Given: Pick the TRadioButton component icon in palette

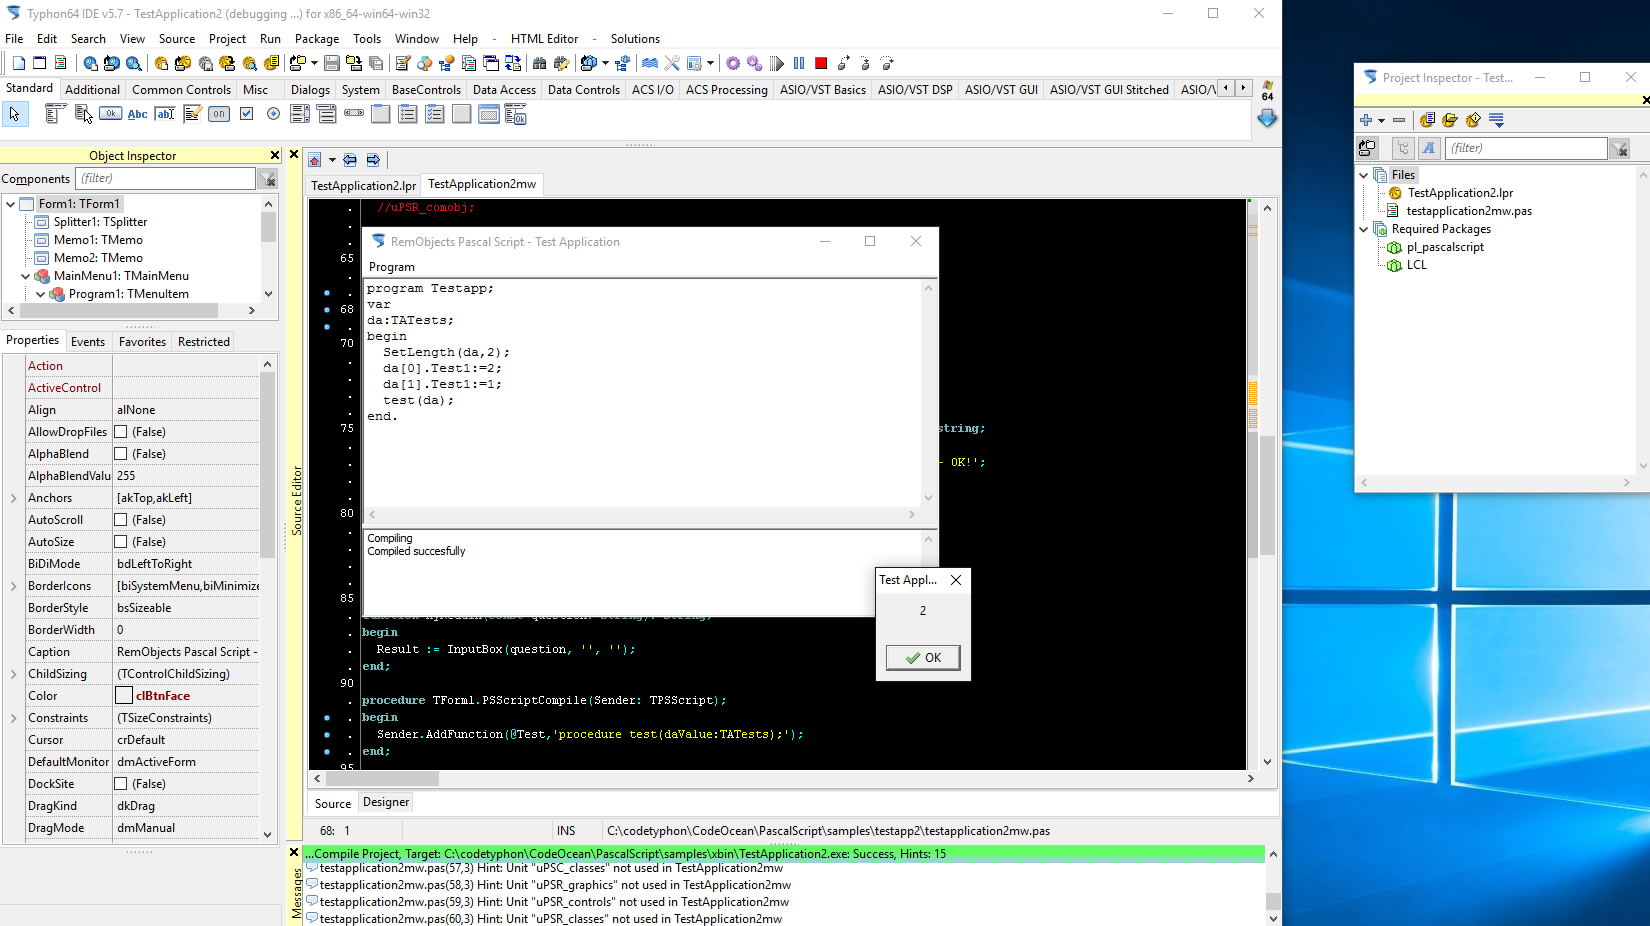Looking at the screenshot, I should click(273, 114).
